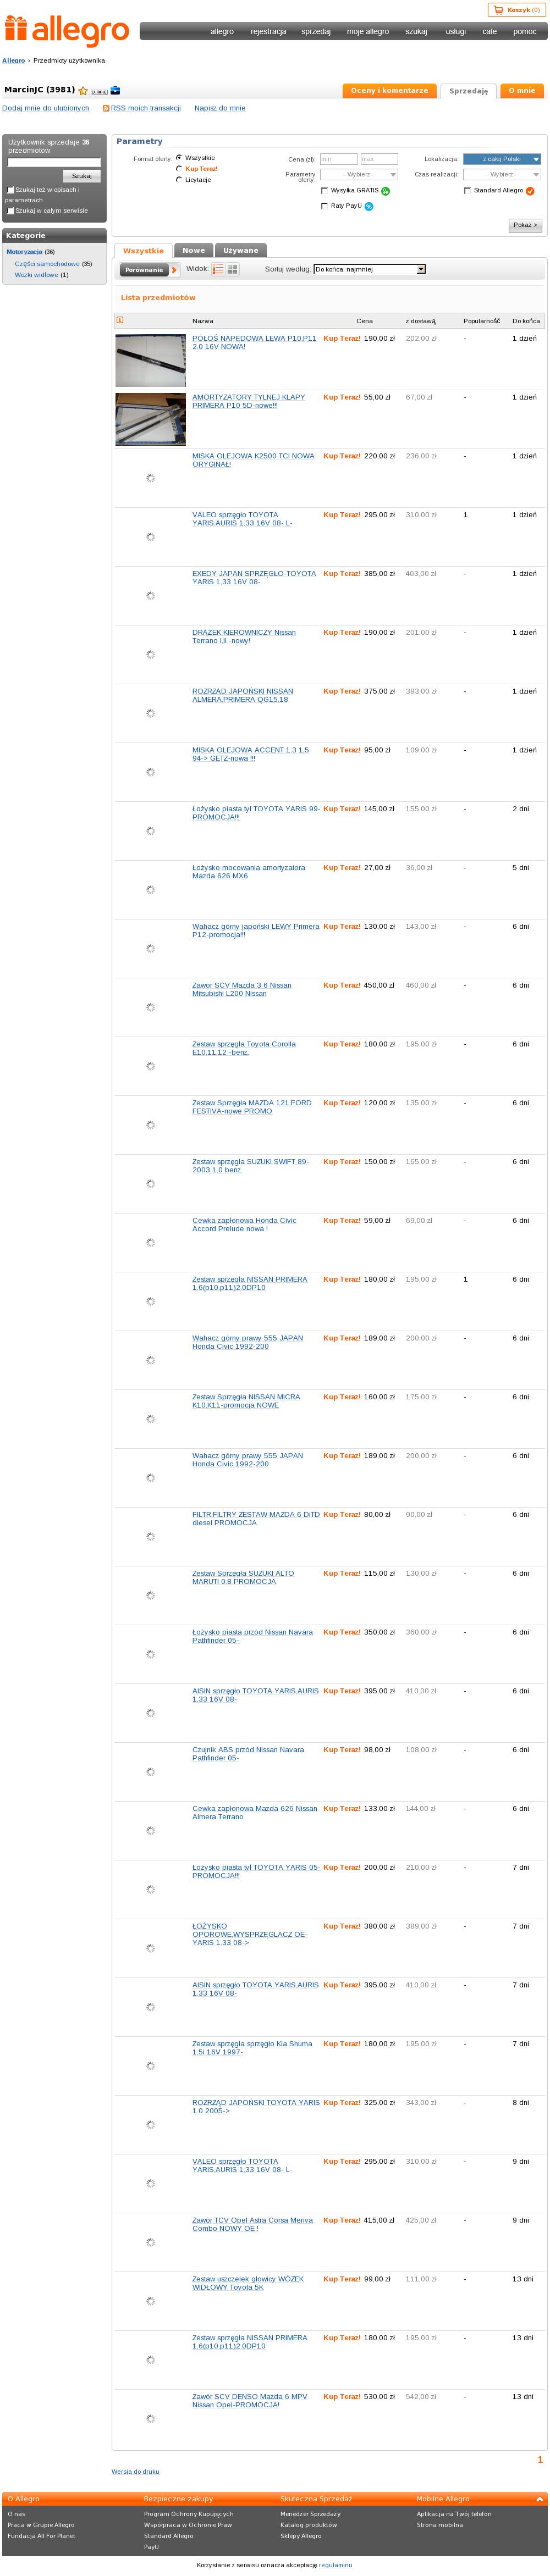Expand the Sortuj według dropdown
This screenshot has height=2576, width=550.
369,269
